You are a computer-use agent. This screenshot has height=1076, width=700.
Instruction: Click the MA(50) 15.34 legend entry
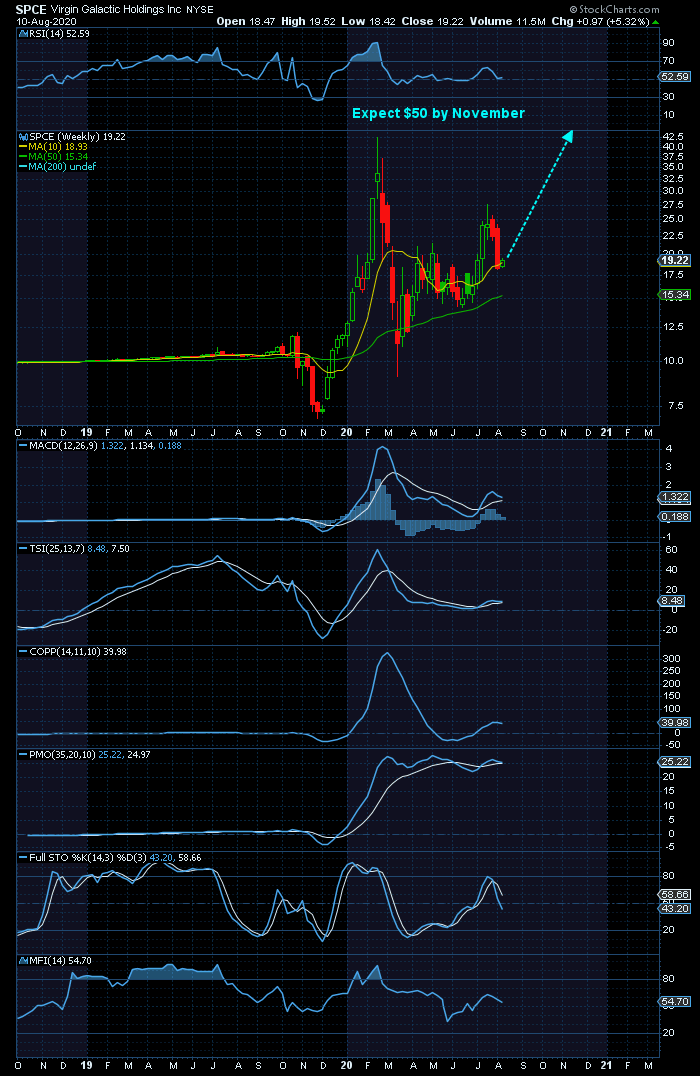coord(54,156)
